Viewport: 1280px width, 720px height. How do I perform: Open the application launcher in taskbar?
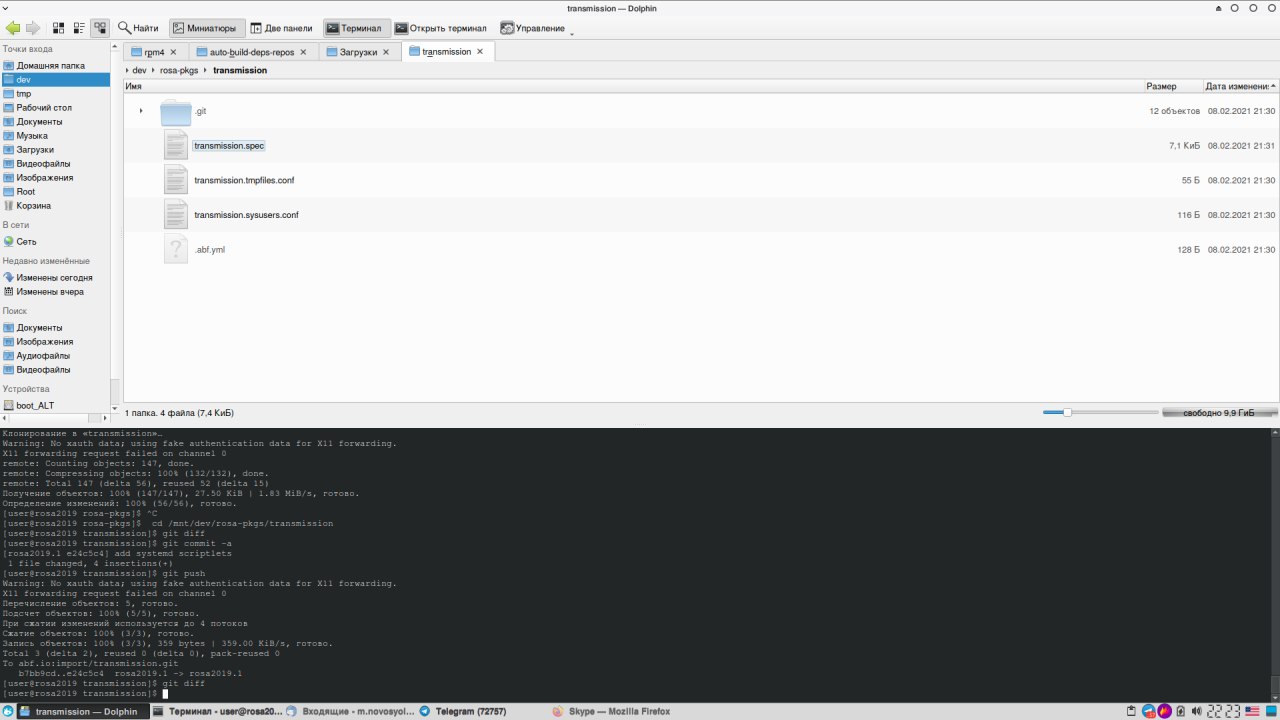[x=9, y=711]
